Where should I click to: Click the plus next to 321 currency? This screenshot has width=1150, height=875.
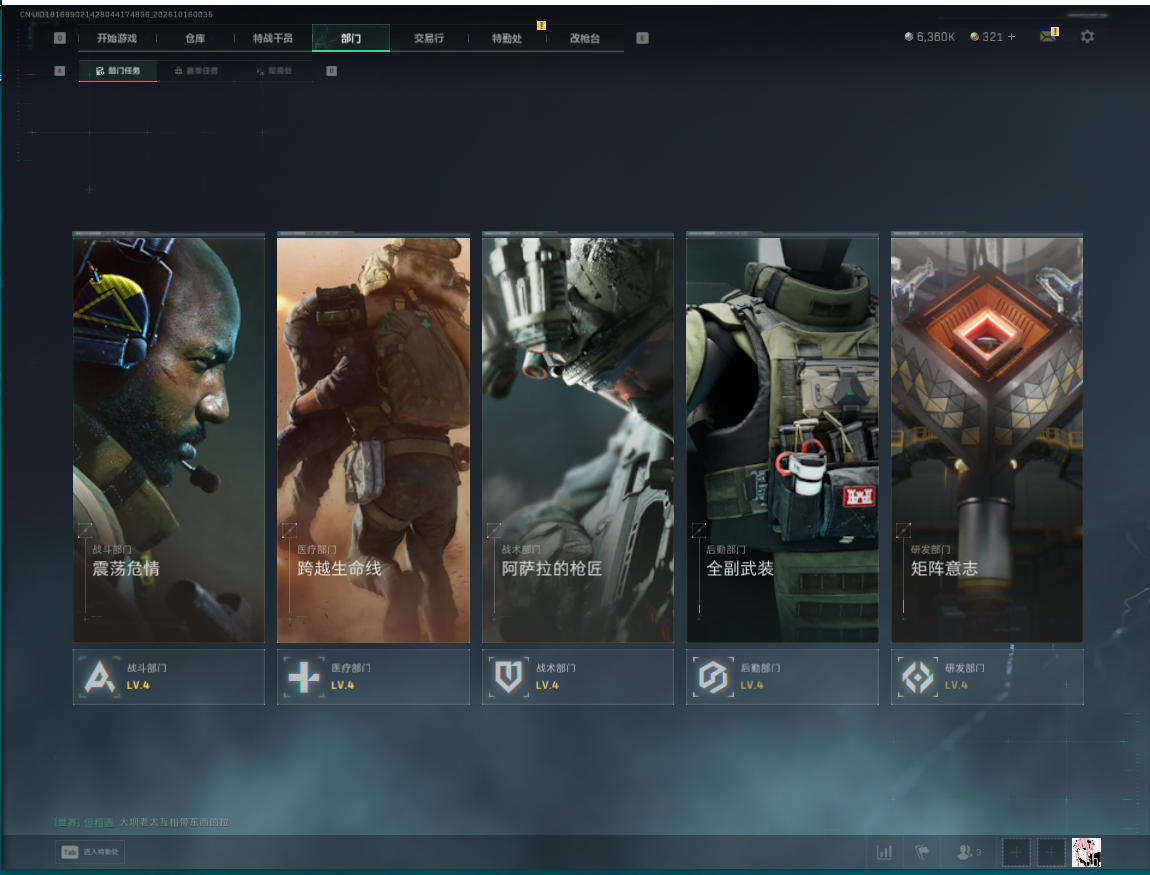[x=1012, y=37]
